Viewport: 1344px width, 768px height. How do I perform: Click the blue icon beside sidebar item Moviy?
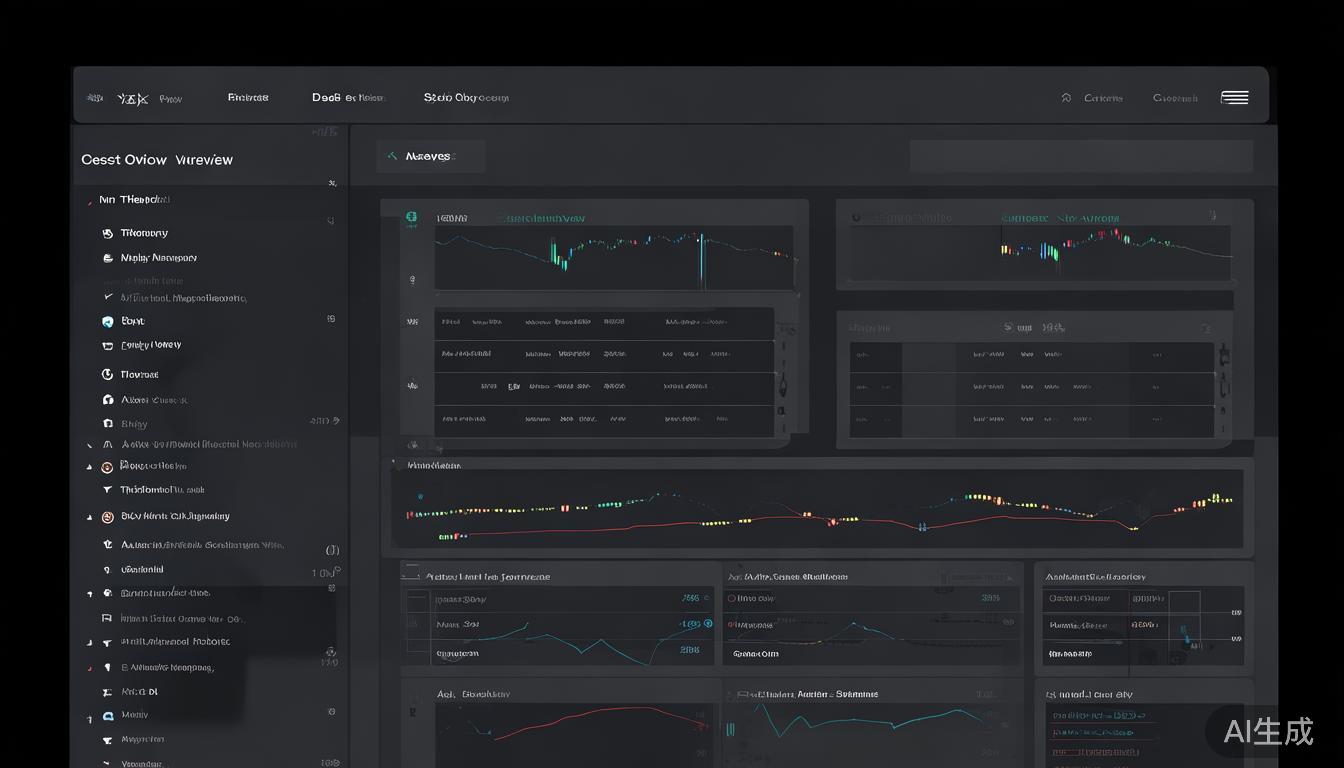point(108,716)
